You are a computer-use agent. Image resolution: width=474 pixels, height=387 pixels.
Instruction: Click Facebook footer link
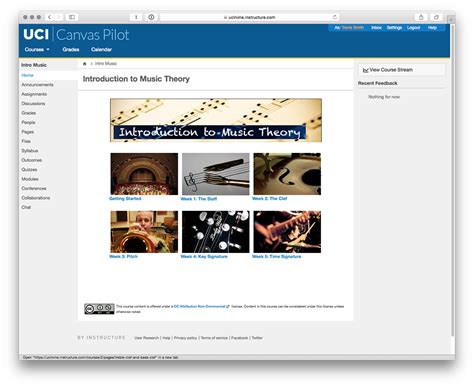[239, 338]
